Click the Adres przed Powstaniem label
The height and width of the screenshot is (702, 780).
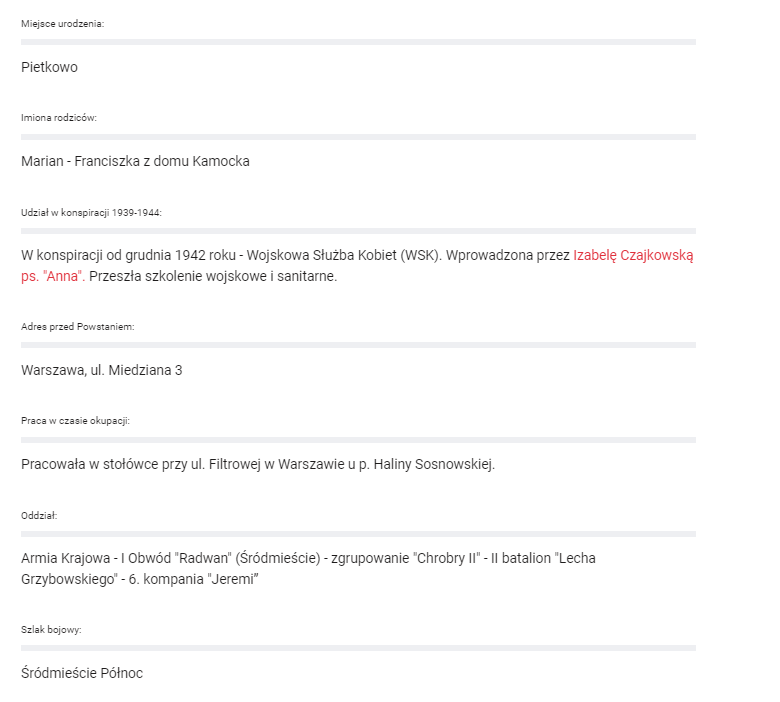point(78,327)
